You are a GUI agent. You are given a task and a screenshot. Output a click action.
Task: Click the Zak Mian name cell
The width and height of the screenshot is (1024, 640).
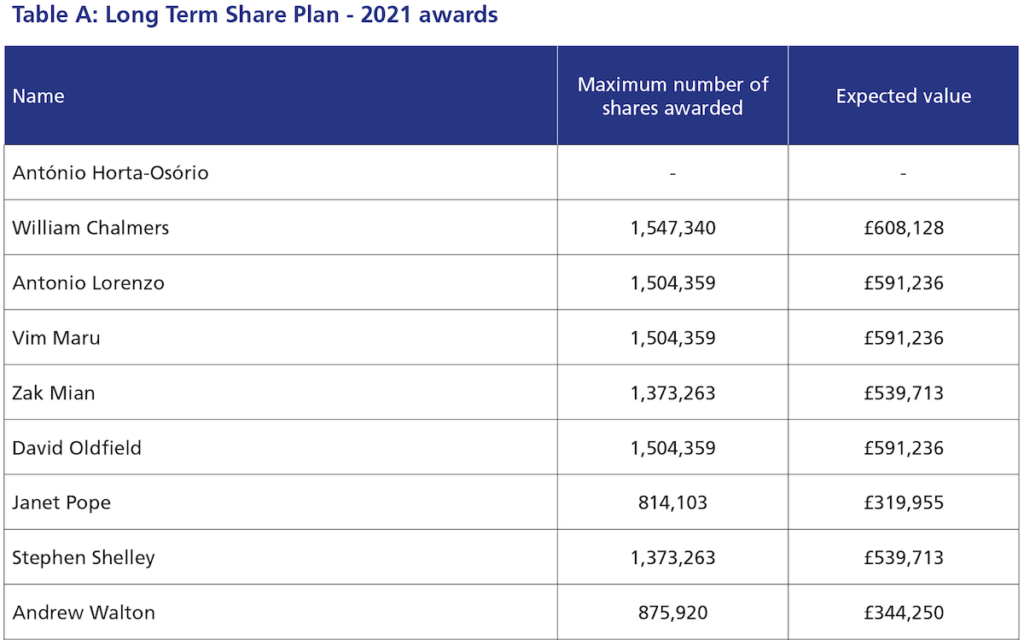54,393
